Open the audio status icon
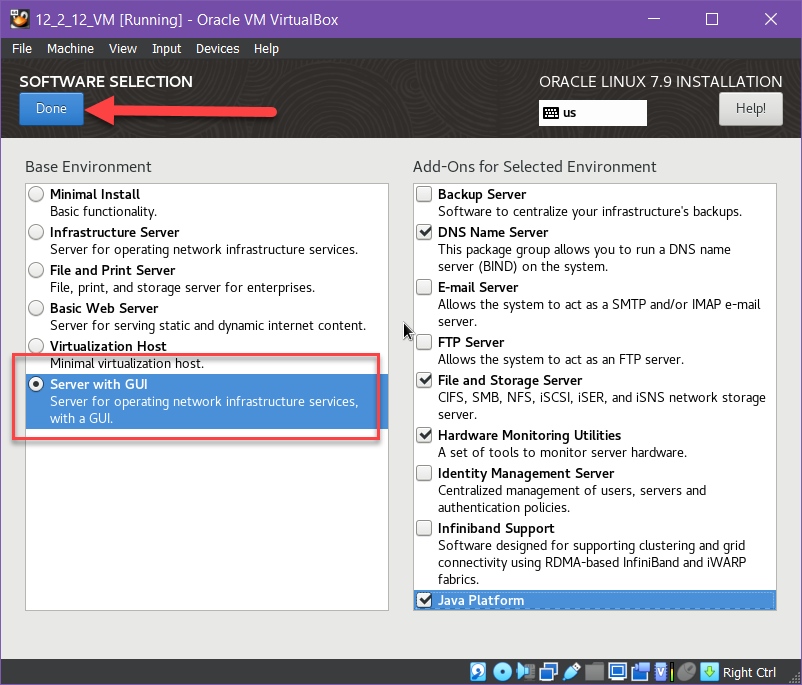This screenshot has height=685, width=802. point(525,672)
